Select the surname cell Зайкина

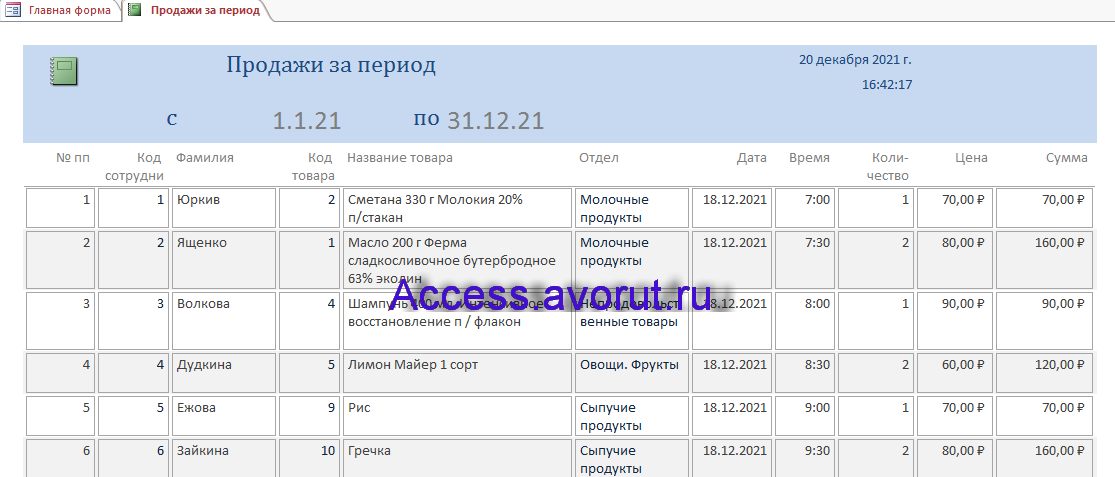[x=223, y=459]
